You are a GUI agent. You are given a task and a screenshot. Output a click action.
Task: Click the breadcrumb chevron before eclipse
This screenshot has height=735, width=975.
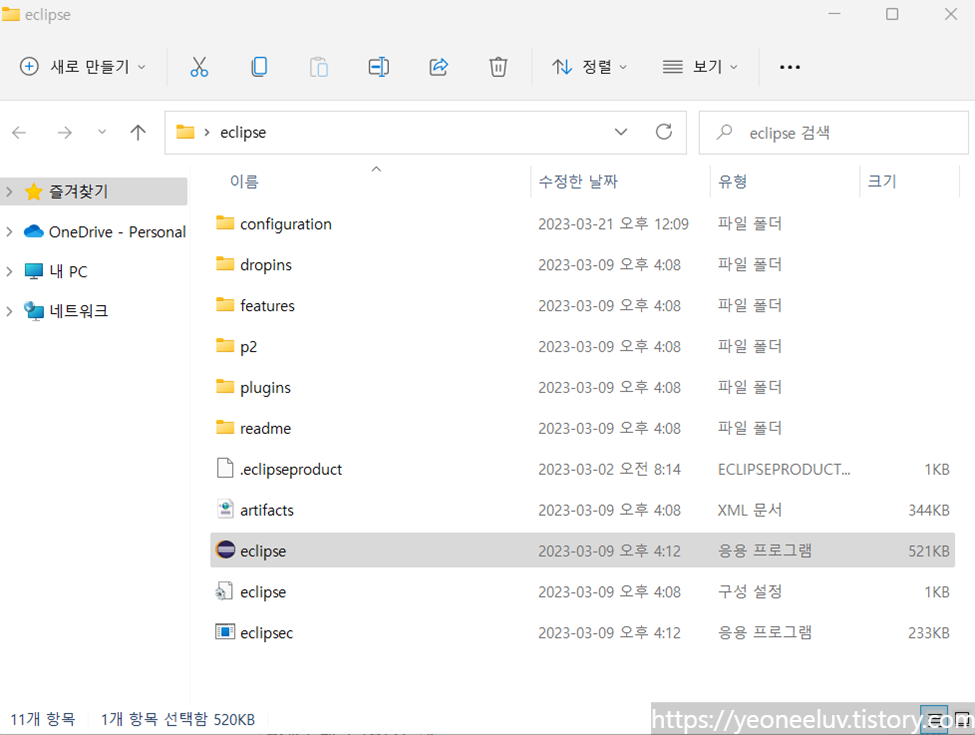pos(207,132)
